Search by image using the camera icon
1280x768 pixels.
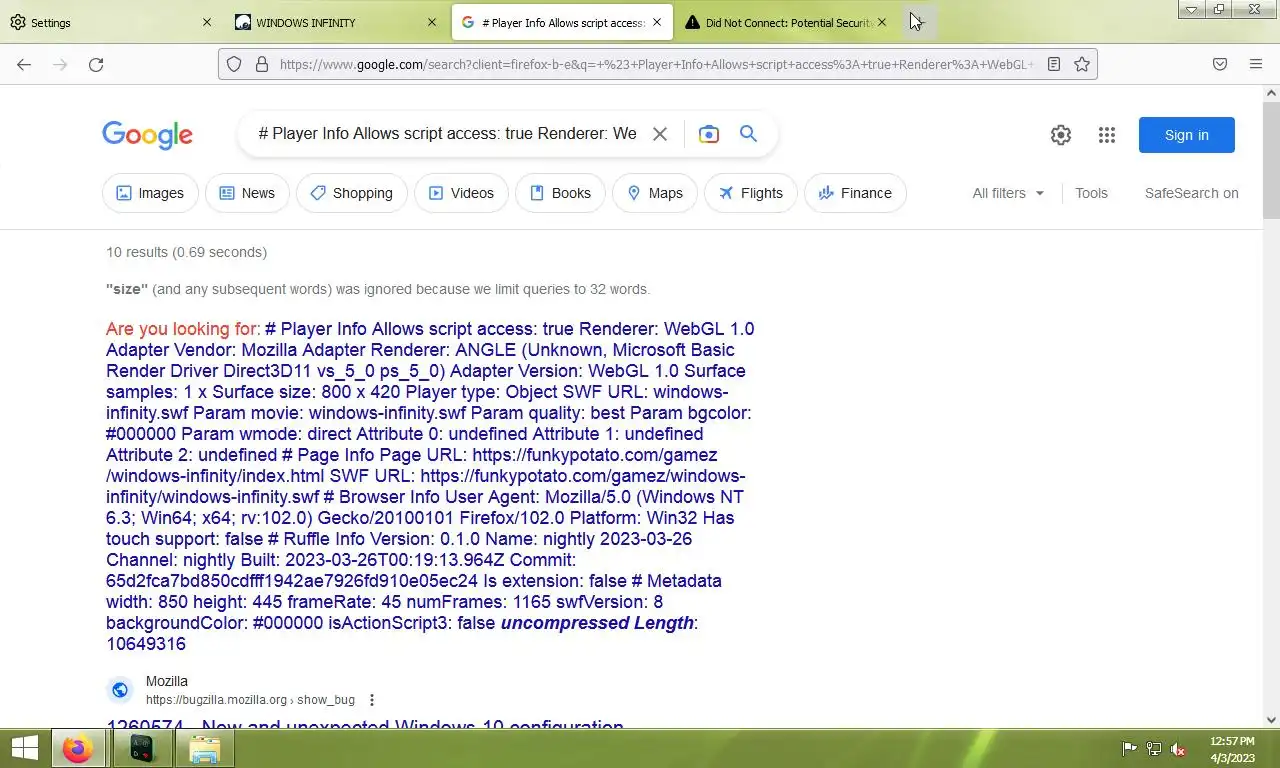tap(709, 134)
